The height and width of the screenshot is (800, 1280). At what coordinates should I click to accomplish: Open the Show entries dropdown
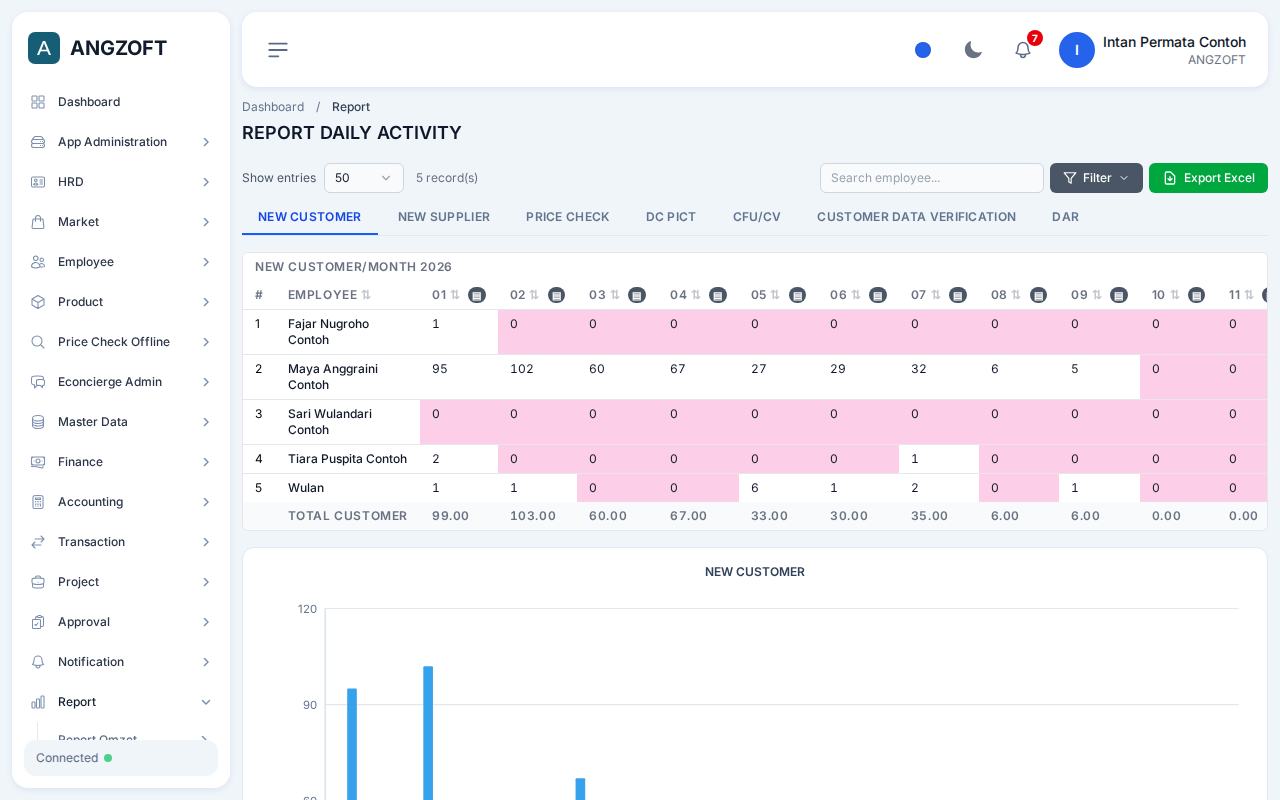tap(364, 178)
